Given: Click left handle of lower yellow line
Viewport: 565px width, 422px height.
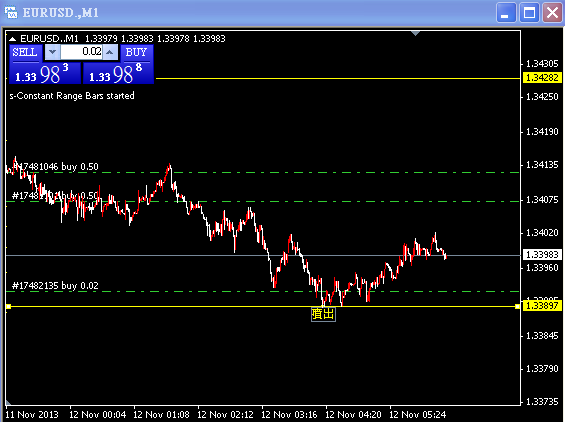Looking at the screenshot, I should (x=9, y=306).
